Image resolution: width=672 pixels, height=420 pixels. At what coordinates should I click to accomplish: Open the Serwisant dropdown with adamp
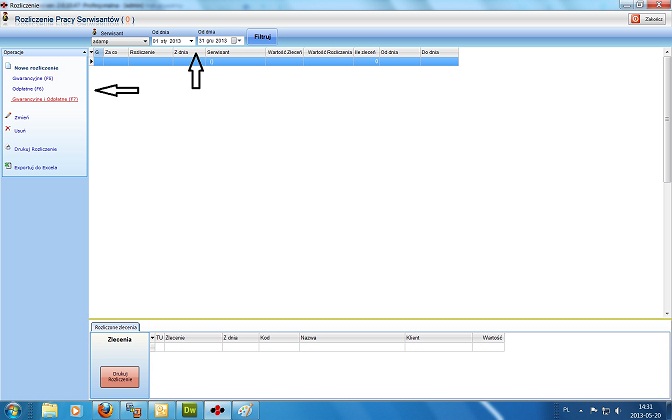point(120,41)
